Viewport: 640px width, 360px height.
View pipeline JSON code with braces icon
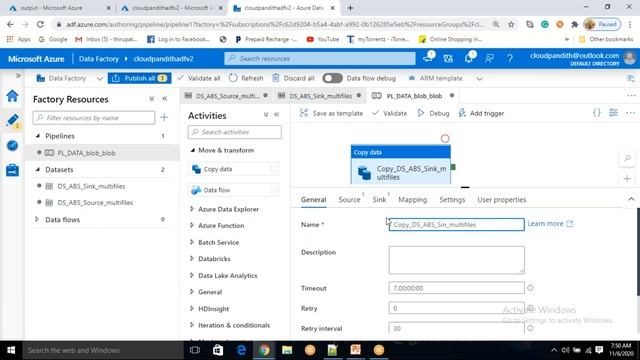click(597, 113)
